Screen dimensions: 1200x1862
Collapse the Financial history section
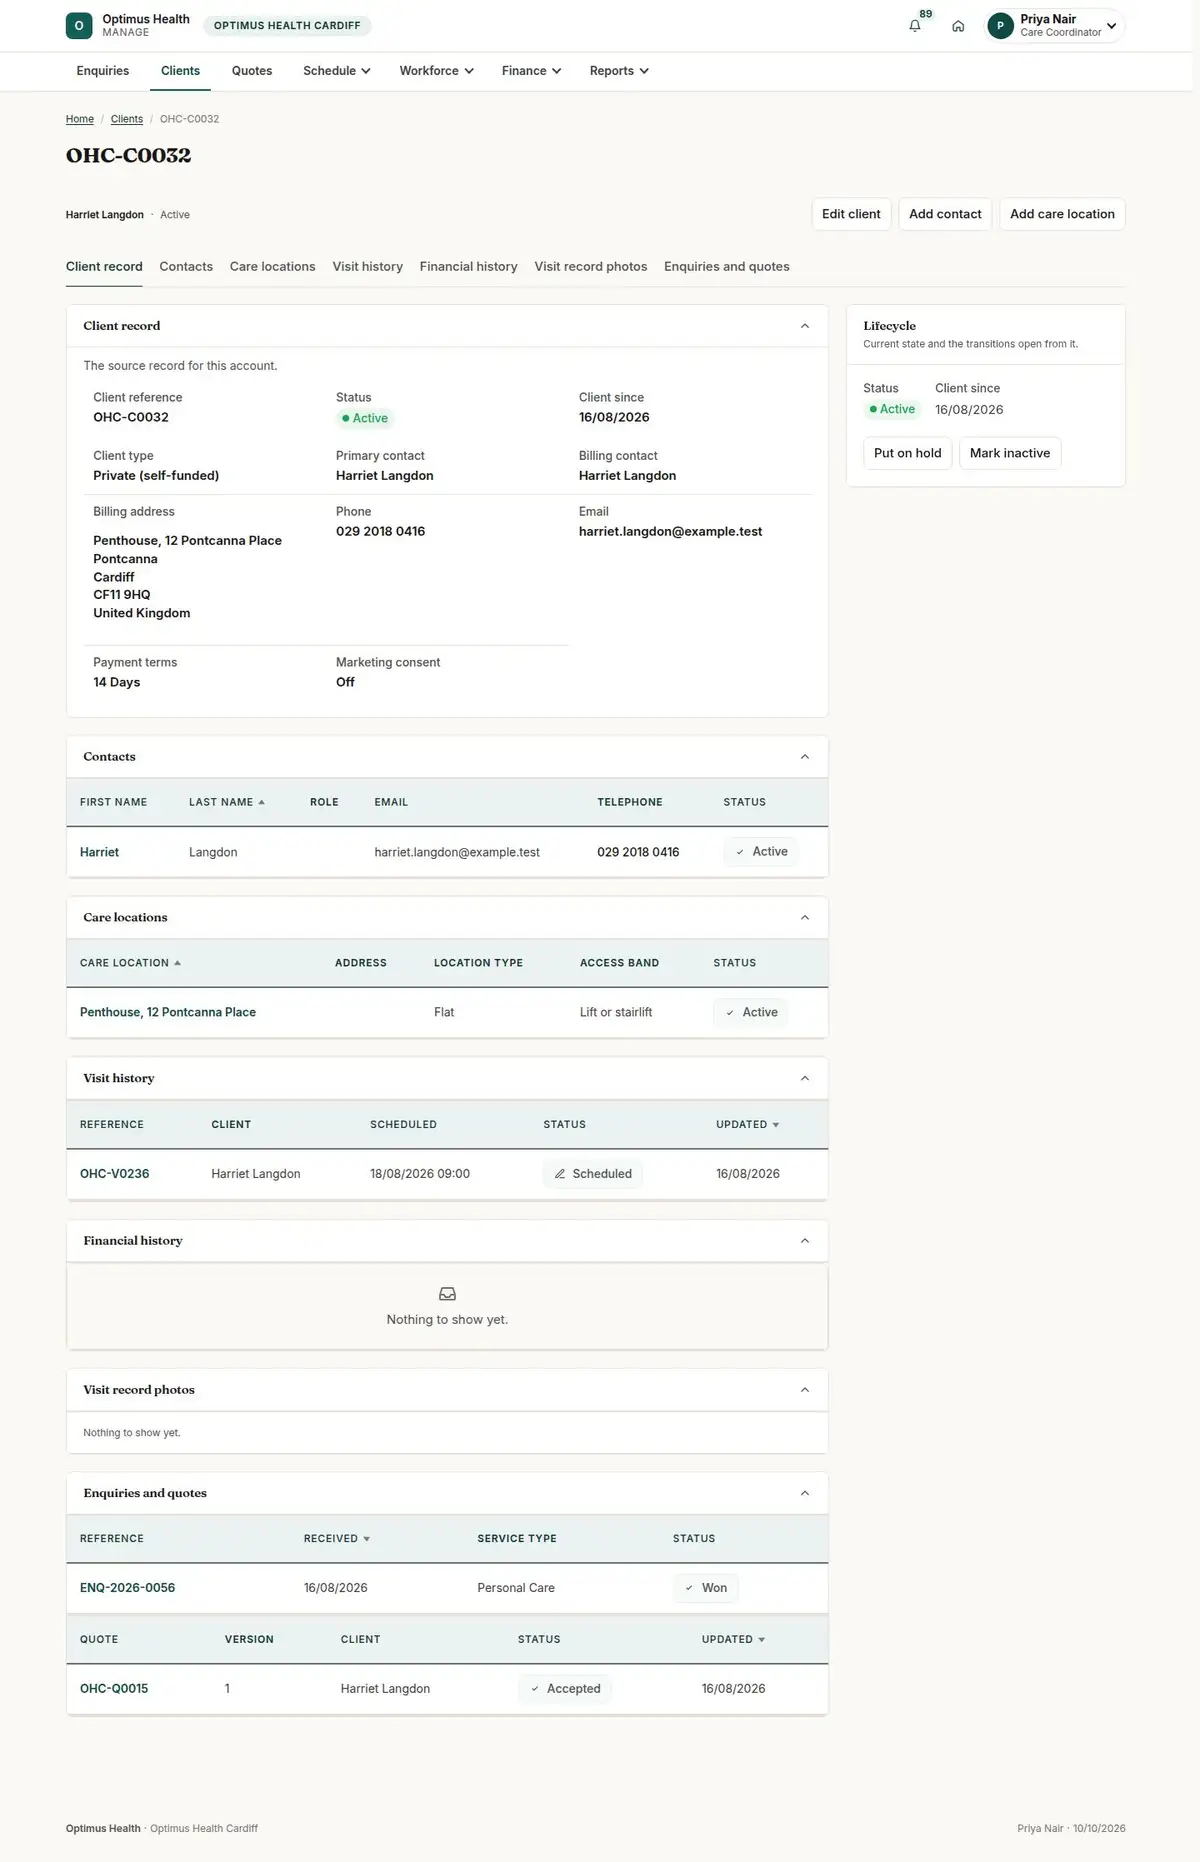point(805,1241)
